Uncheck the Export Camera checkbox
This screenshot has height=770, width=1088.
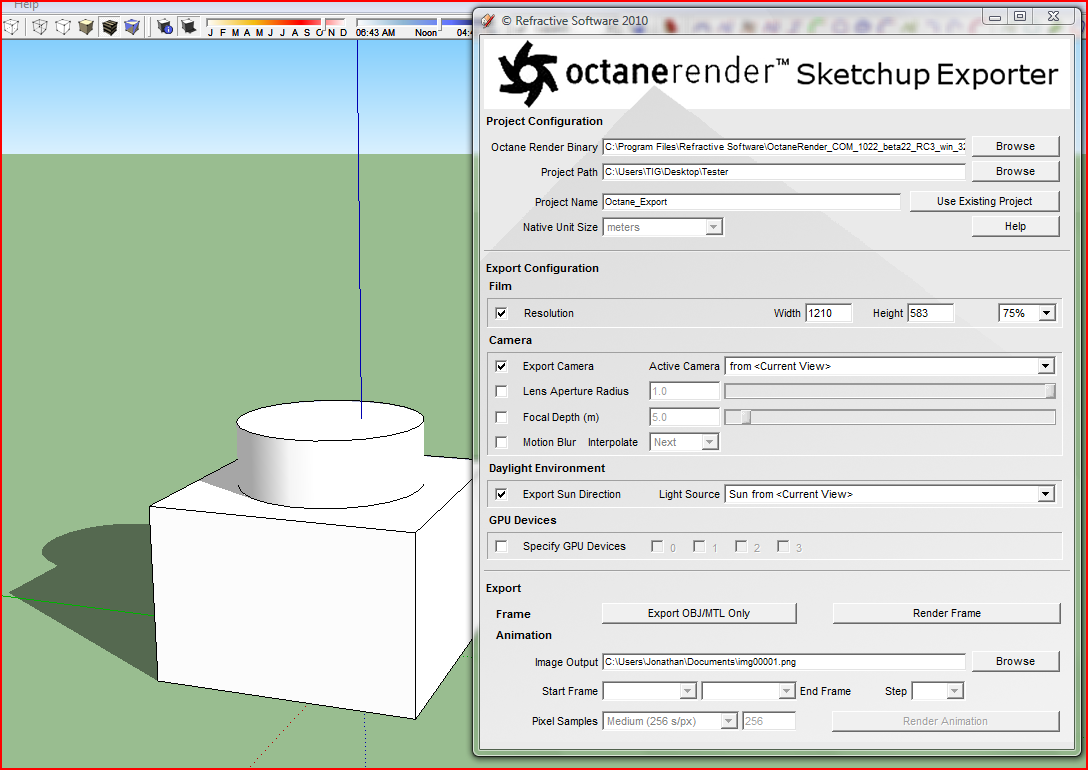(x=501, y=366)
